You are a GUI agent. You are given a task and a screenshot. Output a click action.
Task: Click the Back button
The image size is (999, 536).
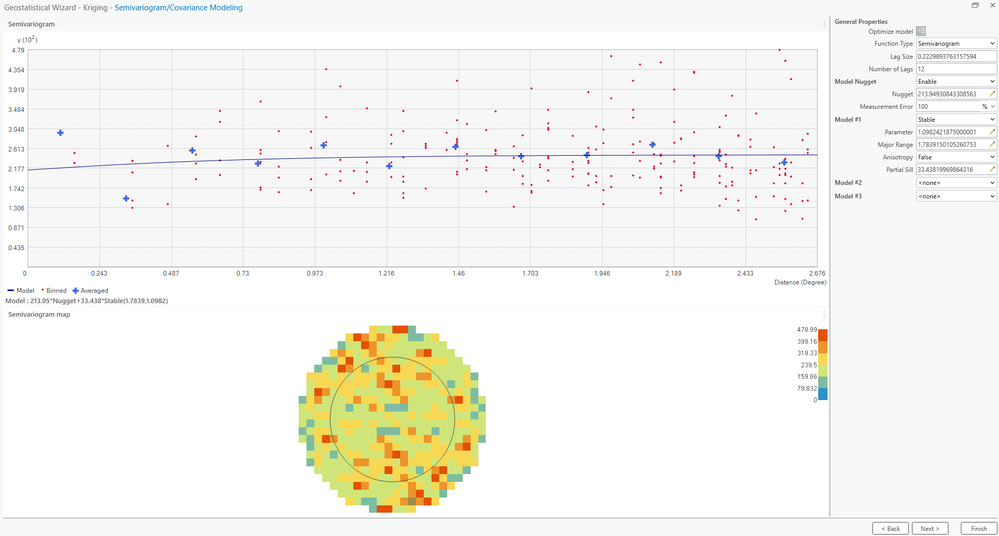890,528
